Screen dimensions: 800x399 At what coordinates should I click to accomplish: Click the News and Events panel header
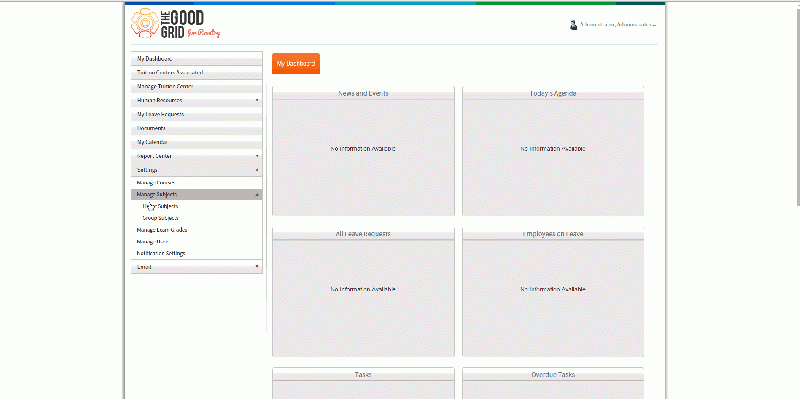click(x=363, y=93)
